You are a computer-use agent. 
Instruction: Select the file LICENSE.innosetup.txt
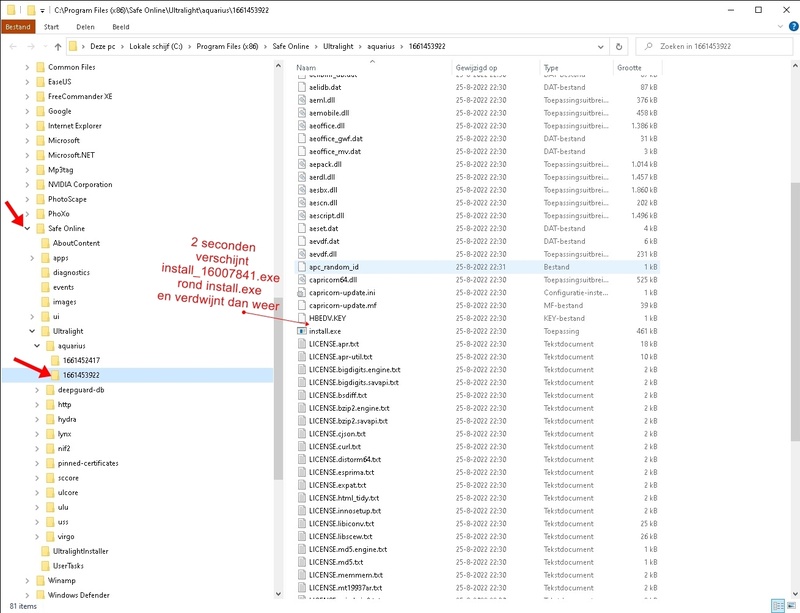345,510
